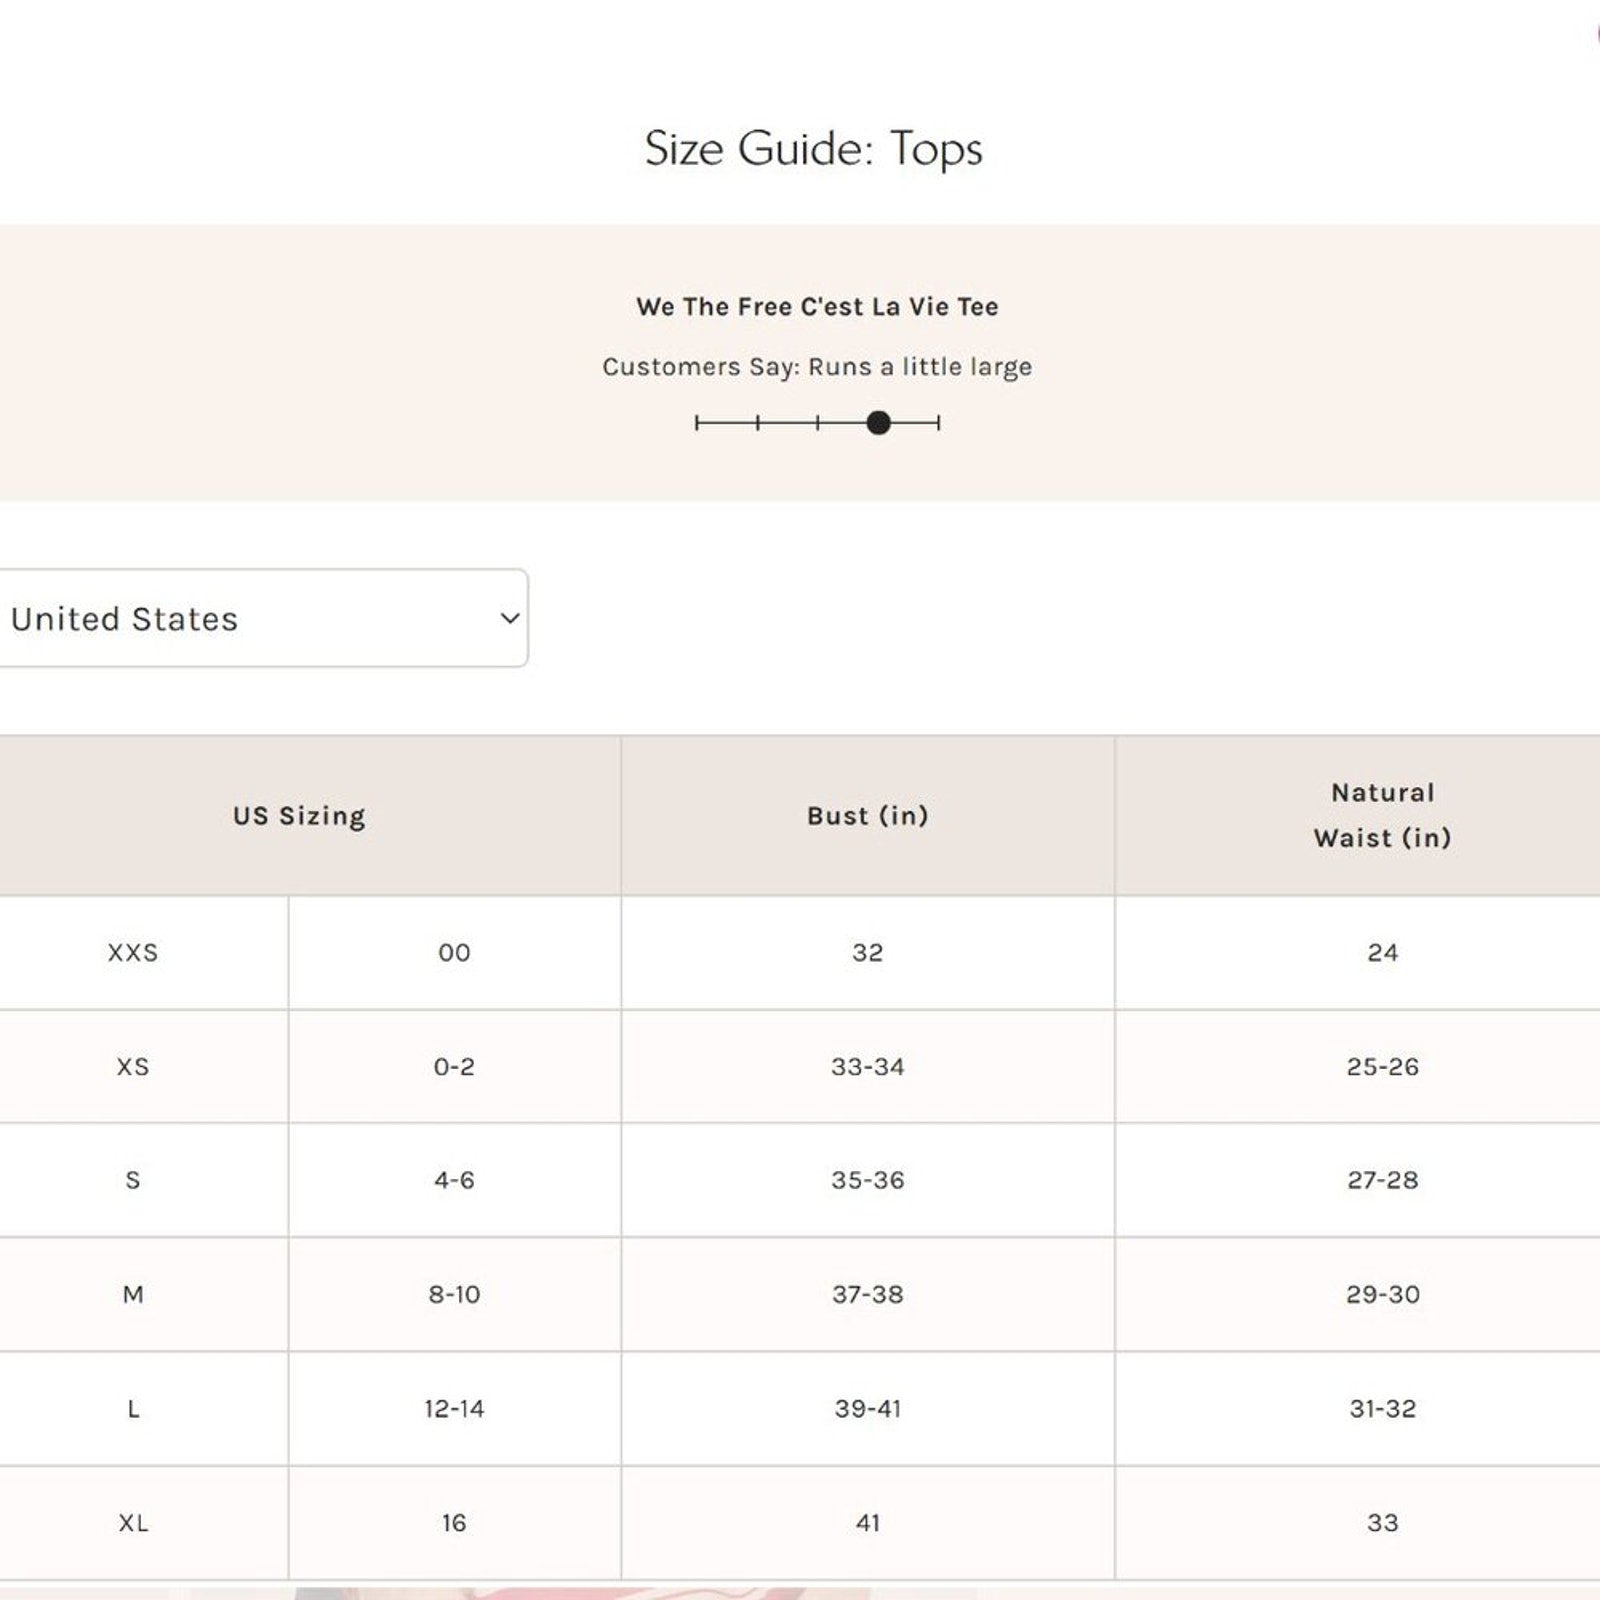The height and width of the screenshot is (1600, 1600).
Task: Click the 33 waist measurement for XL
Action: [x=1382, y=1523]
